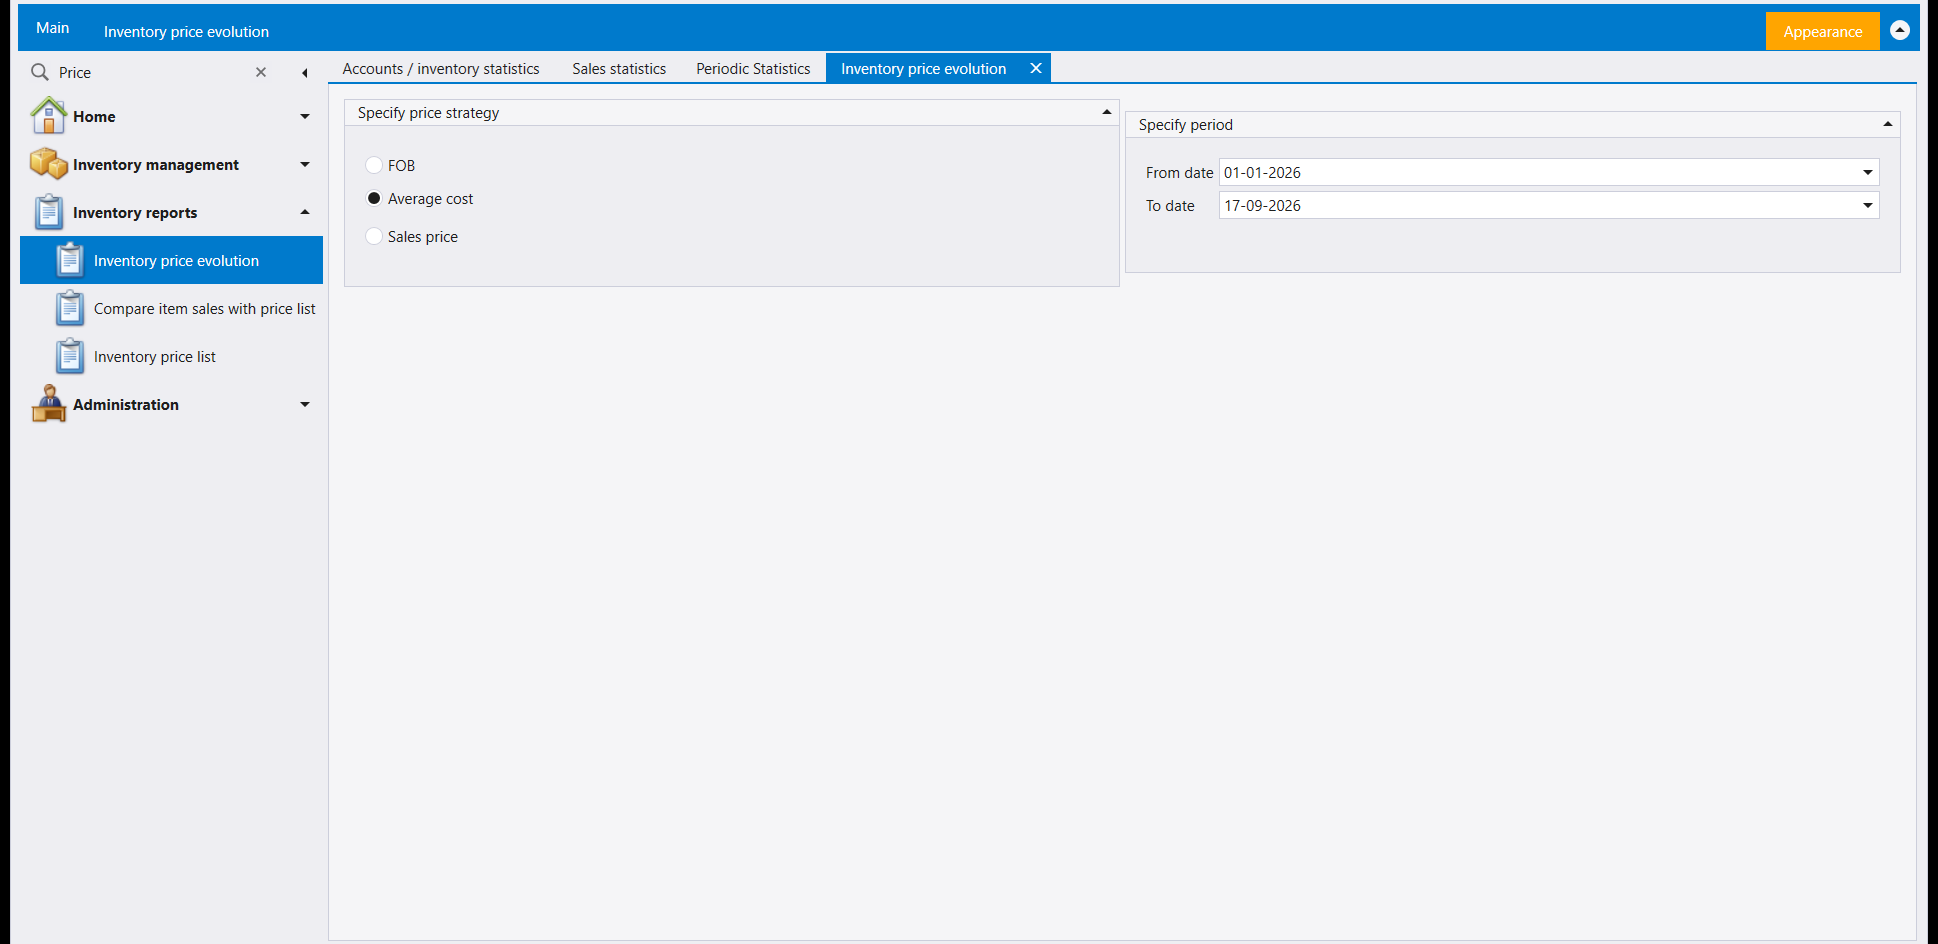Select the Average cost radio button

(374, 198)
